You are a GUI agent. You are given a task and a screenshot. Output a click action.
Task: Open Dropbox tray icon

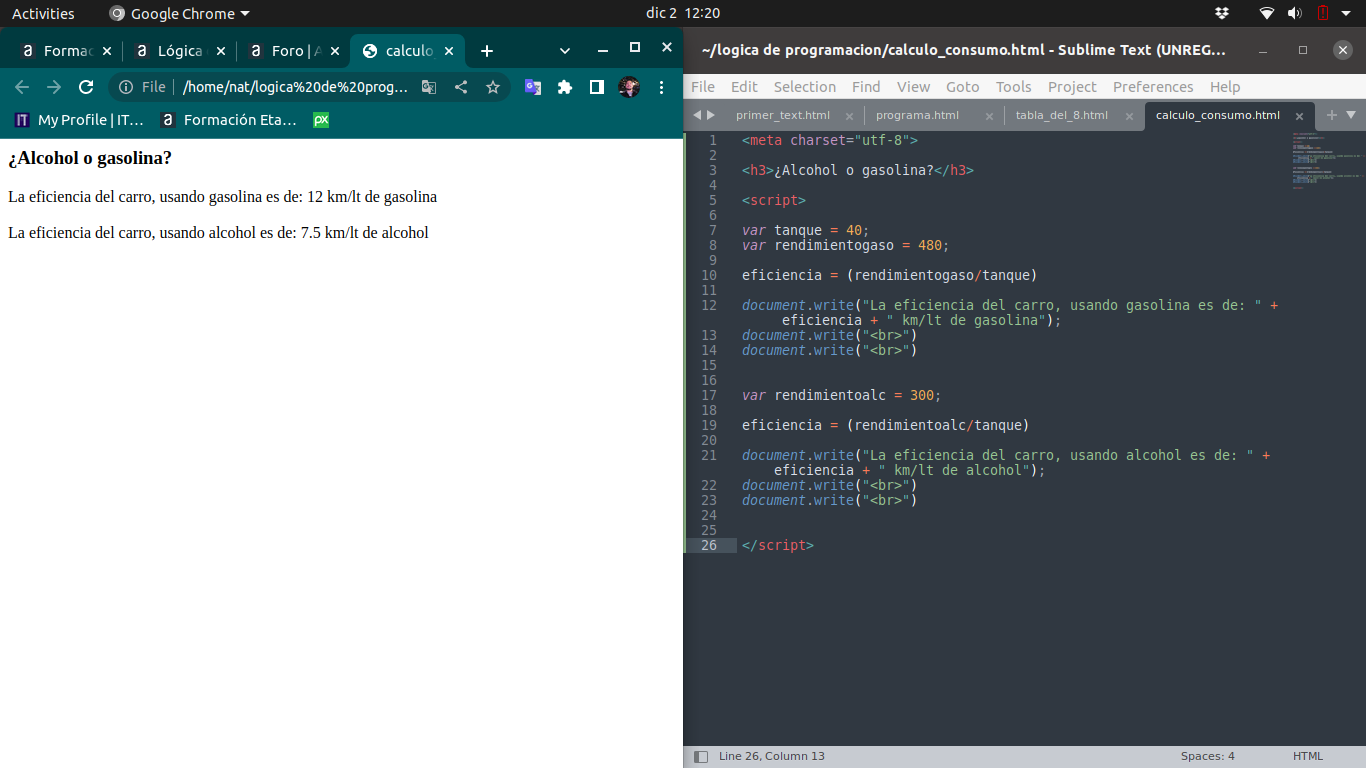tap(1222, 13)
